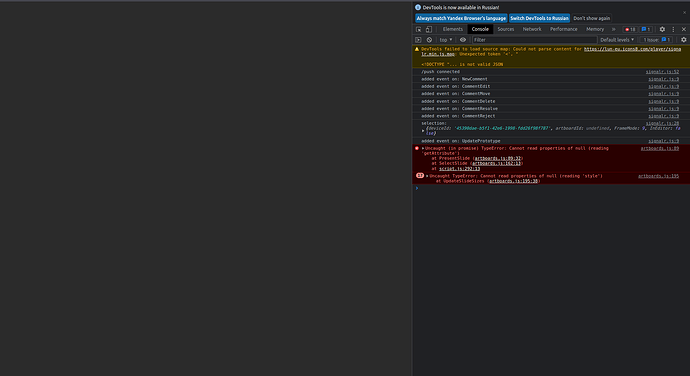Clear the console output
690x376 pixels.
pyautogui.click(x=429, y=40)
